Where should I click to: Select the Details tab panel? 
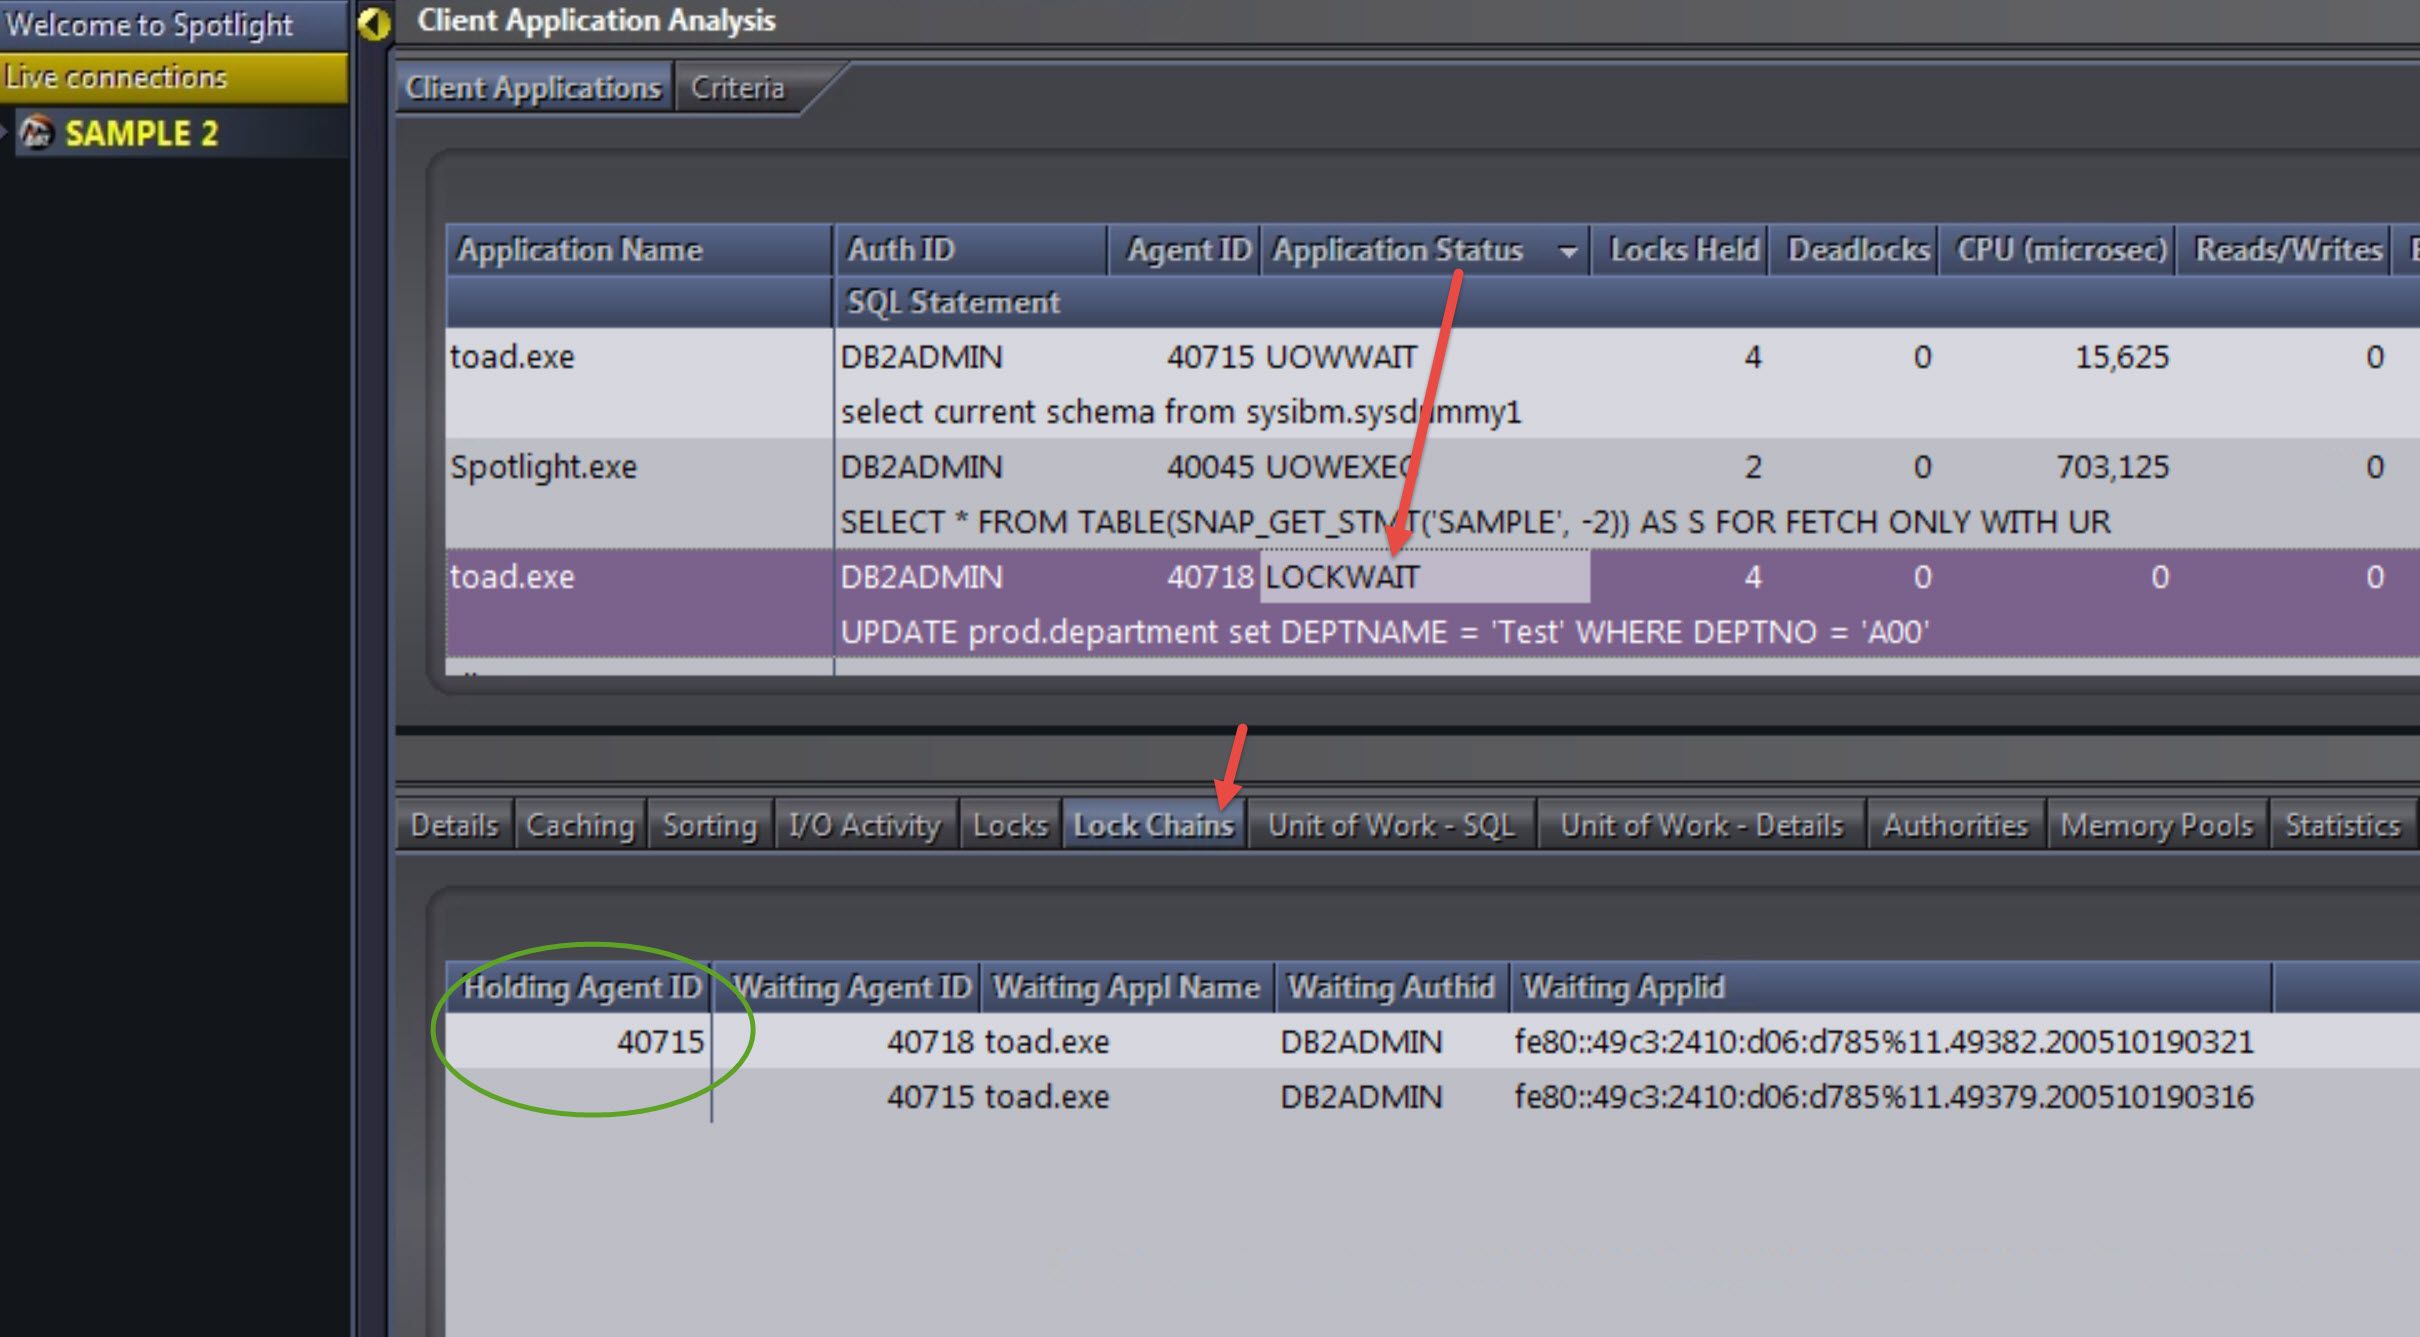(453, 825)
